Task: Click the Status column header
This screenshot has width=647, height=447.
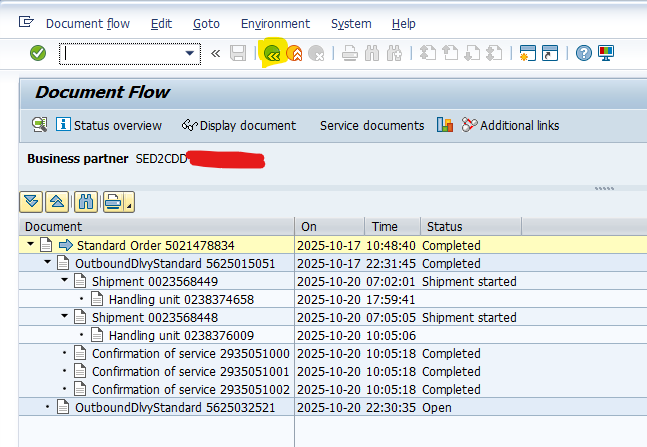Action: (471, 227)
